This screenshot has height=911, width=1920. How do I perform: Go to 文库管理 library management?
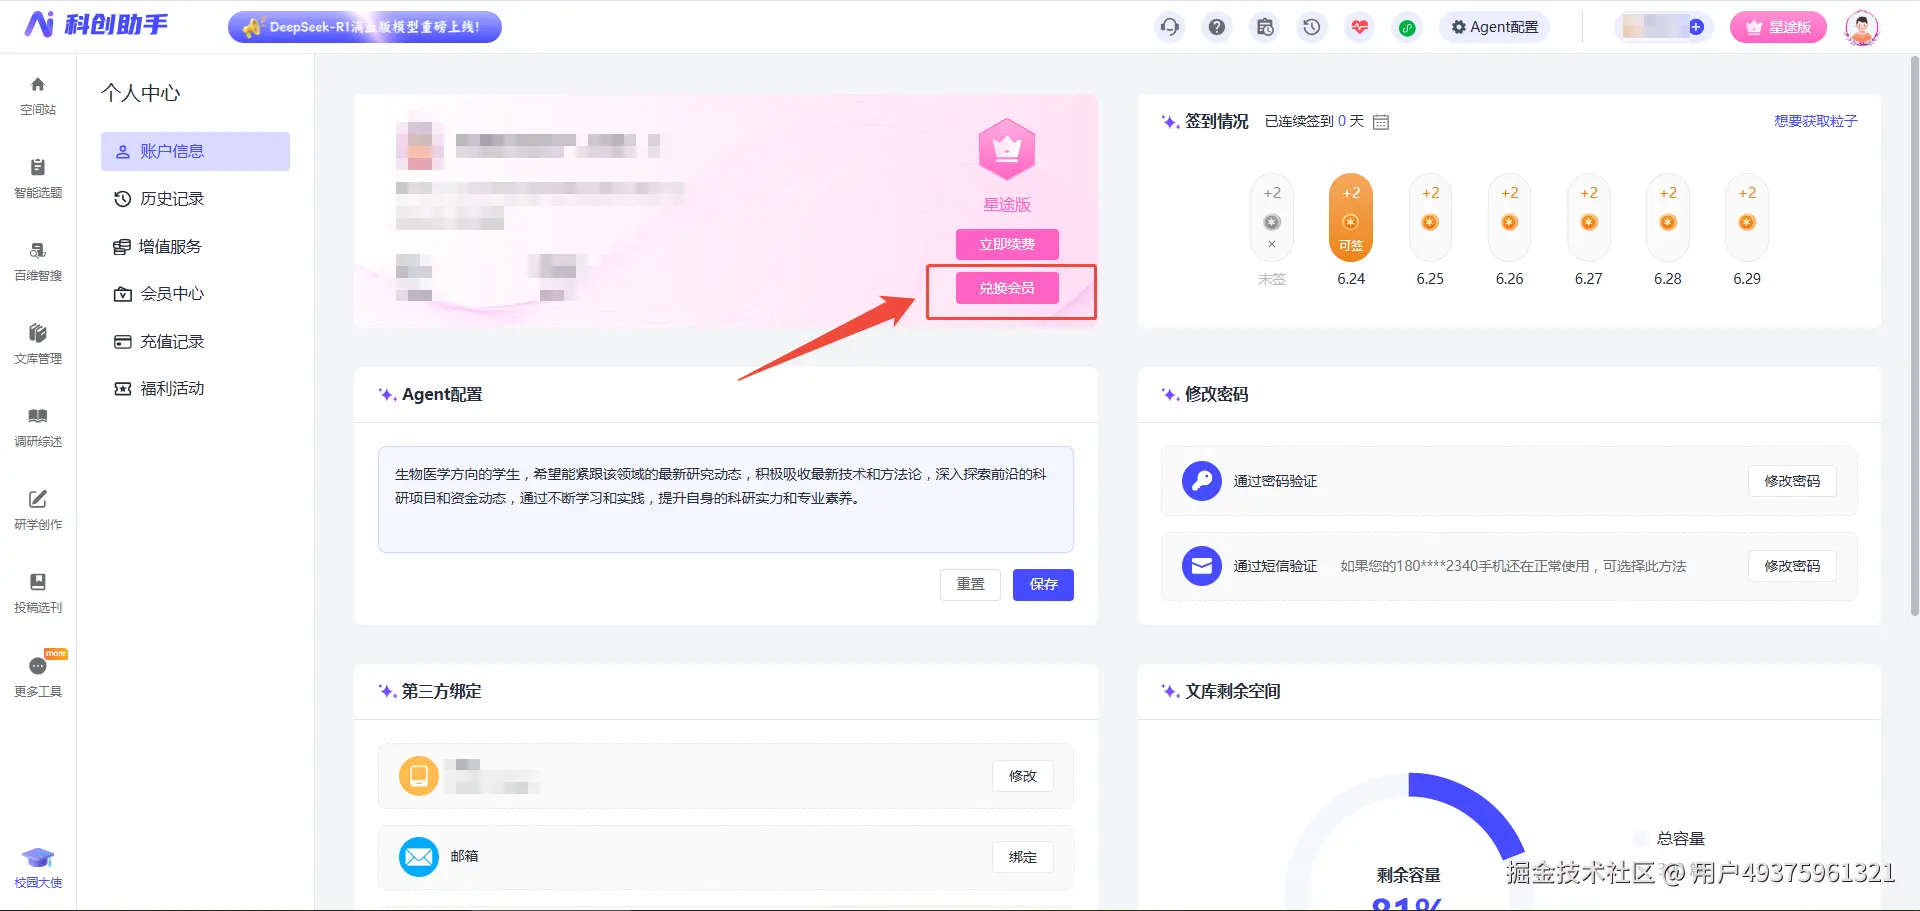(x=38, y=344)
